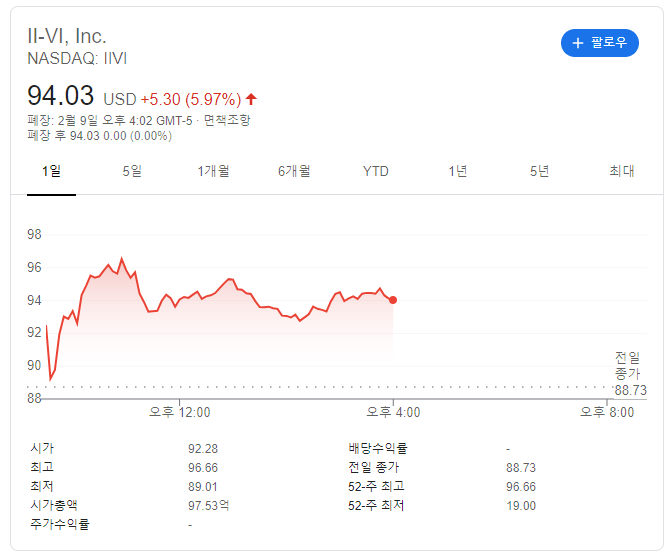Screen dimensions: 671x557
Task: Click the 전일 종가 value 88.73 in table
Action: [x=521, y=468]
